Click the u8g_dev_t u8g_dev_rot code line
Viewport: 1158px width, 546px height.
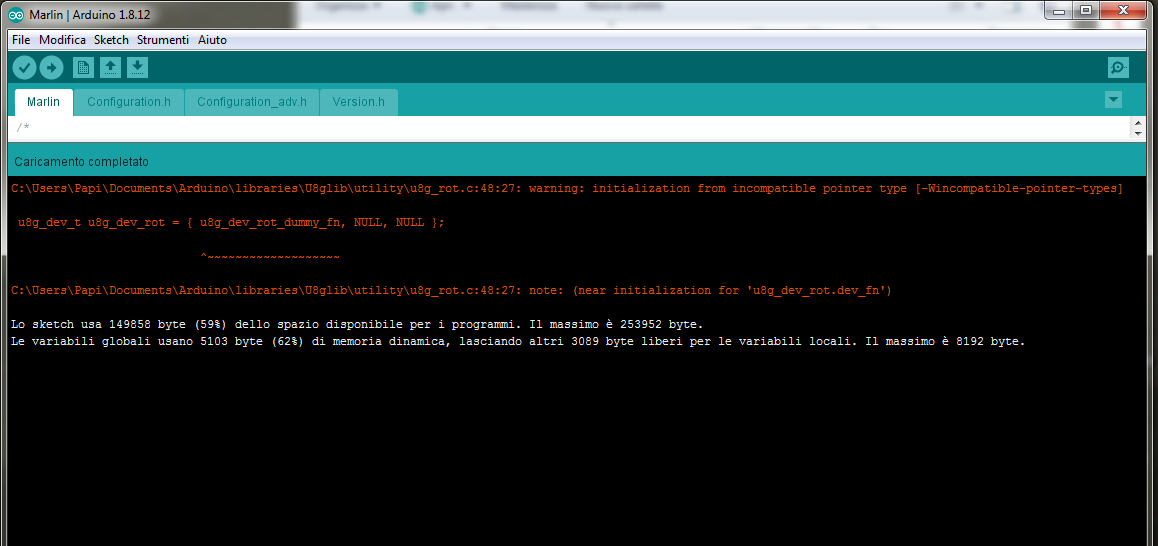(231, 222)
